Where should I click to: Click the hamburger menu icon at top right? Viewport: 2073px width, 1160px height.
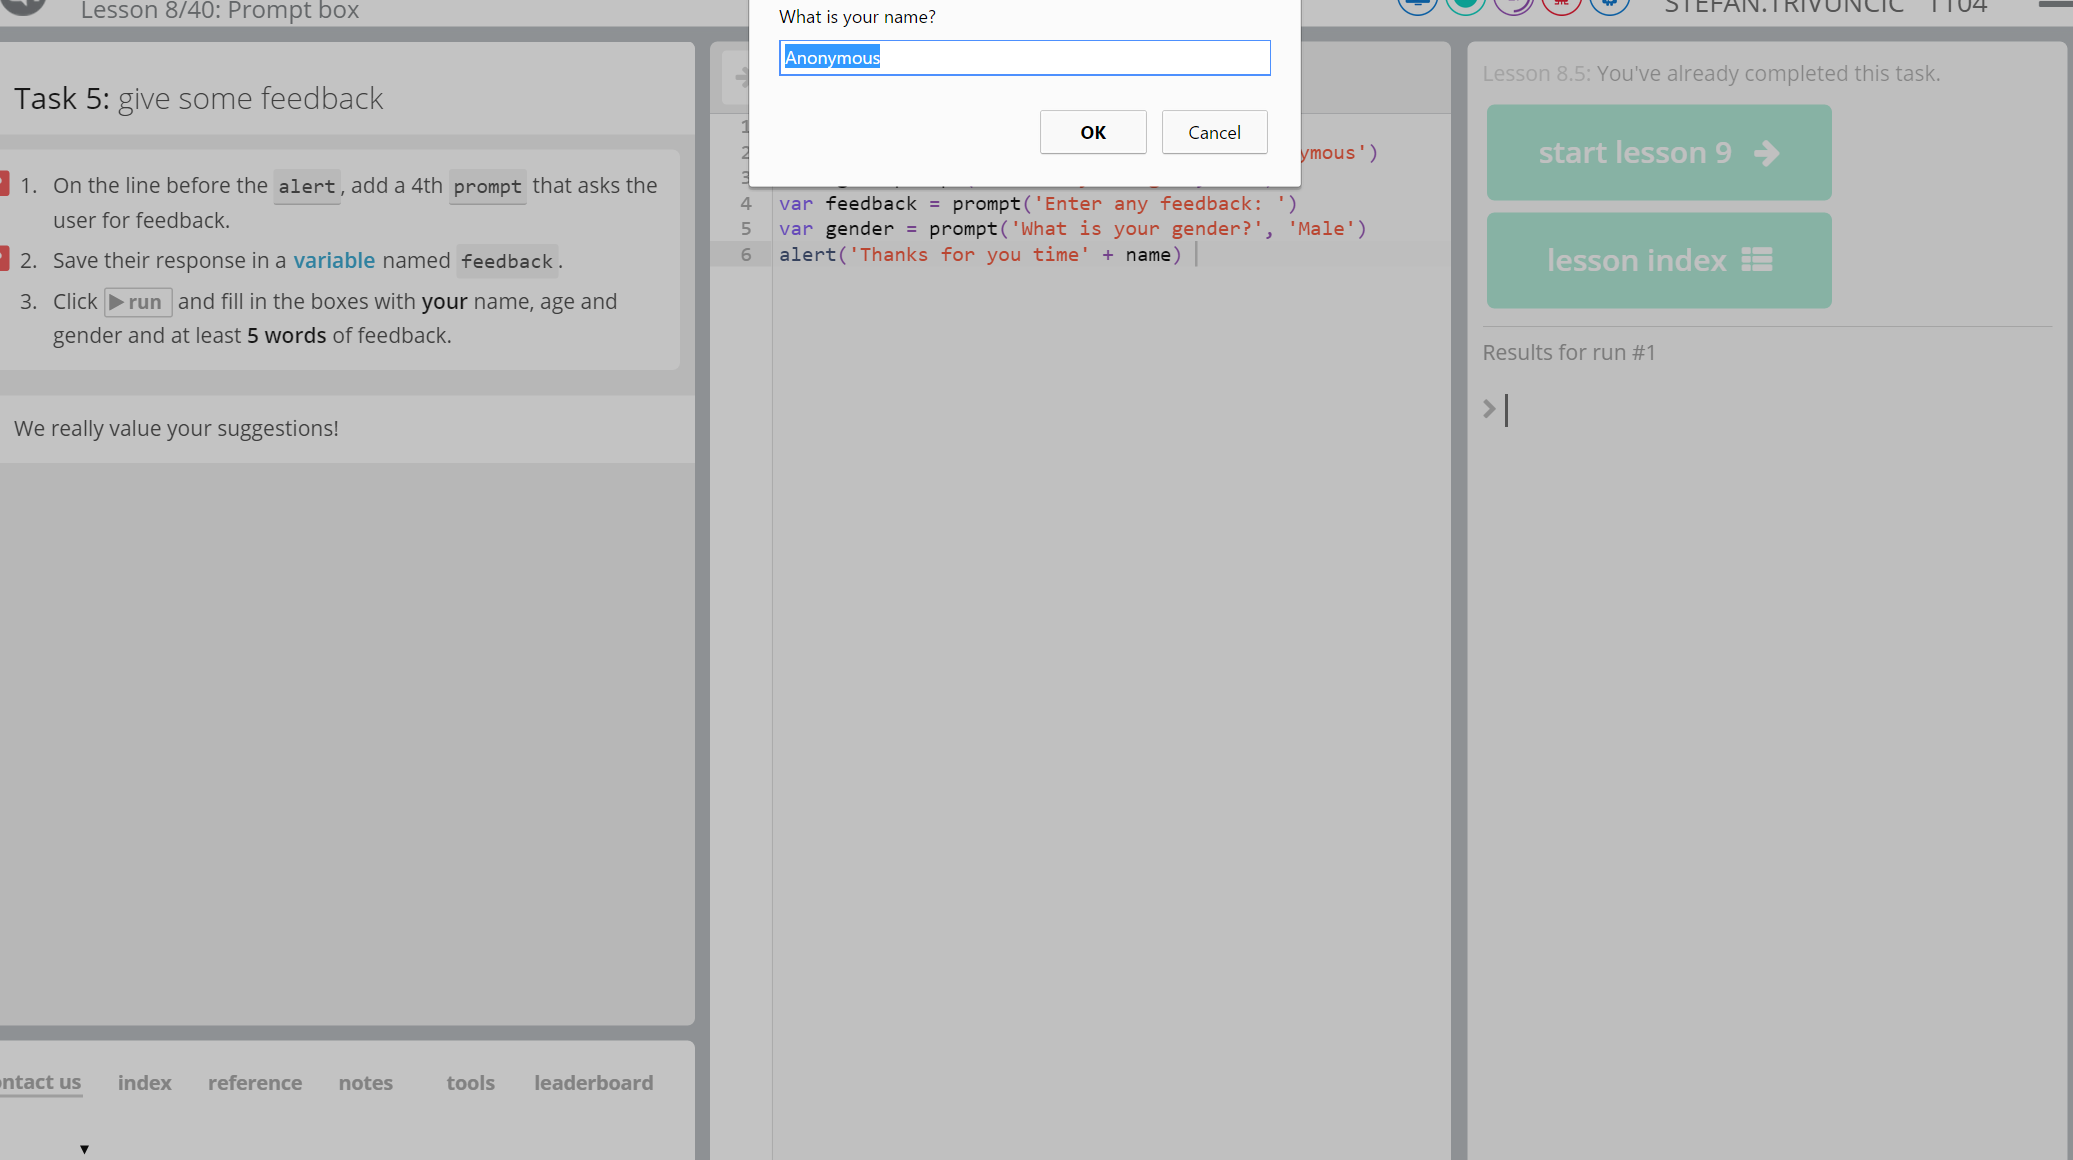2055,4
